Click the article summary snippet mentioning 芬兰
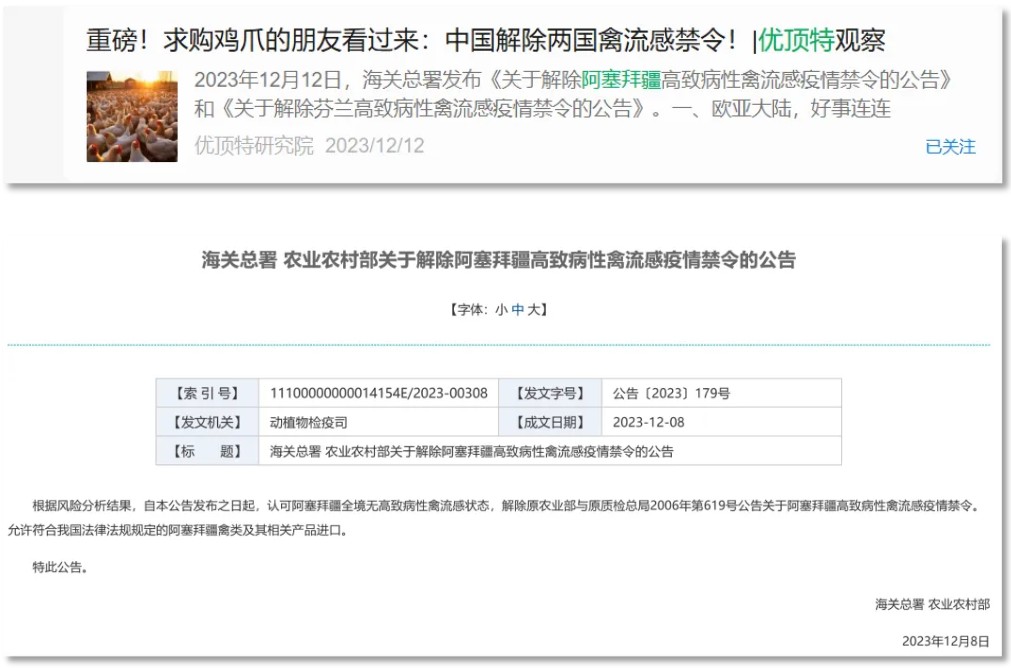Viewport: 1011px width, 668px height. click(x=574, y=94)
